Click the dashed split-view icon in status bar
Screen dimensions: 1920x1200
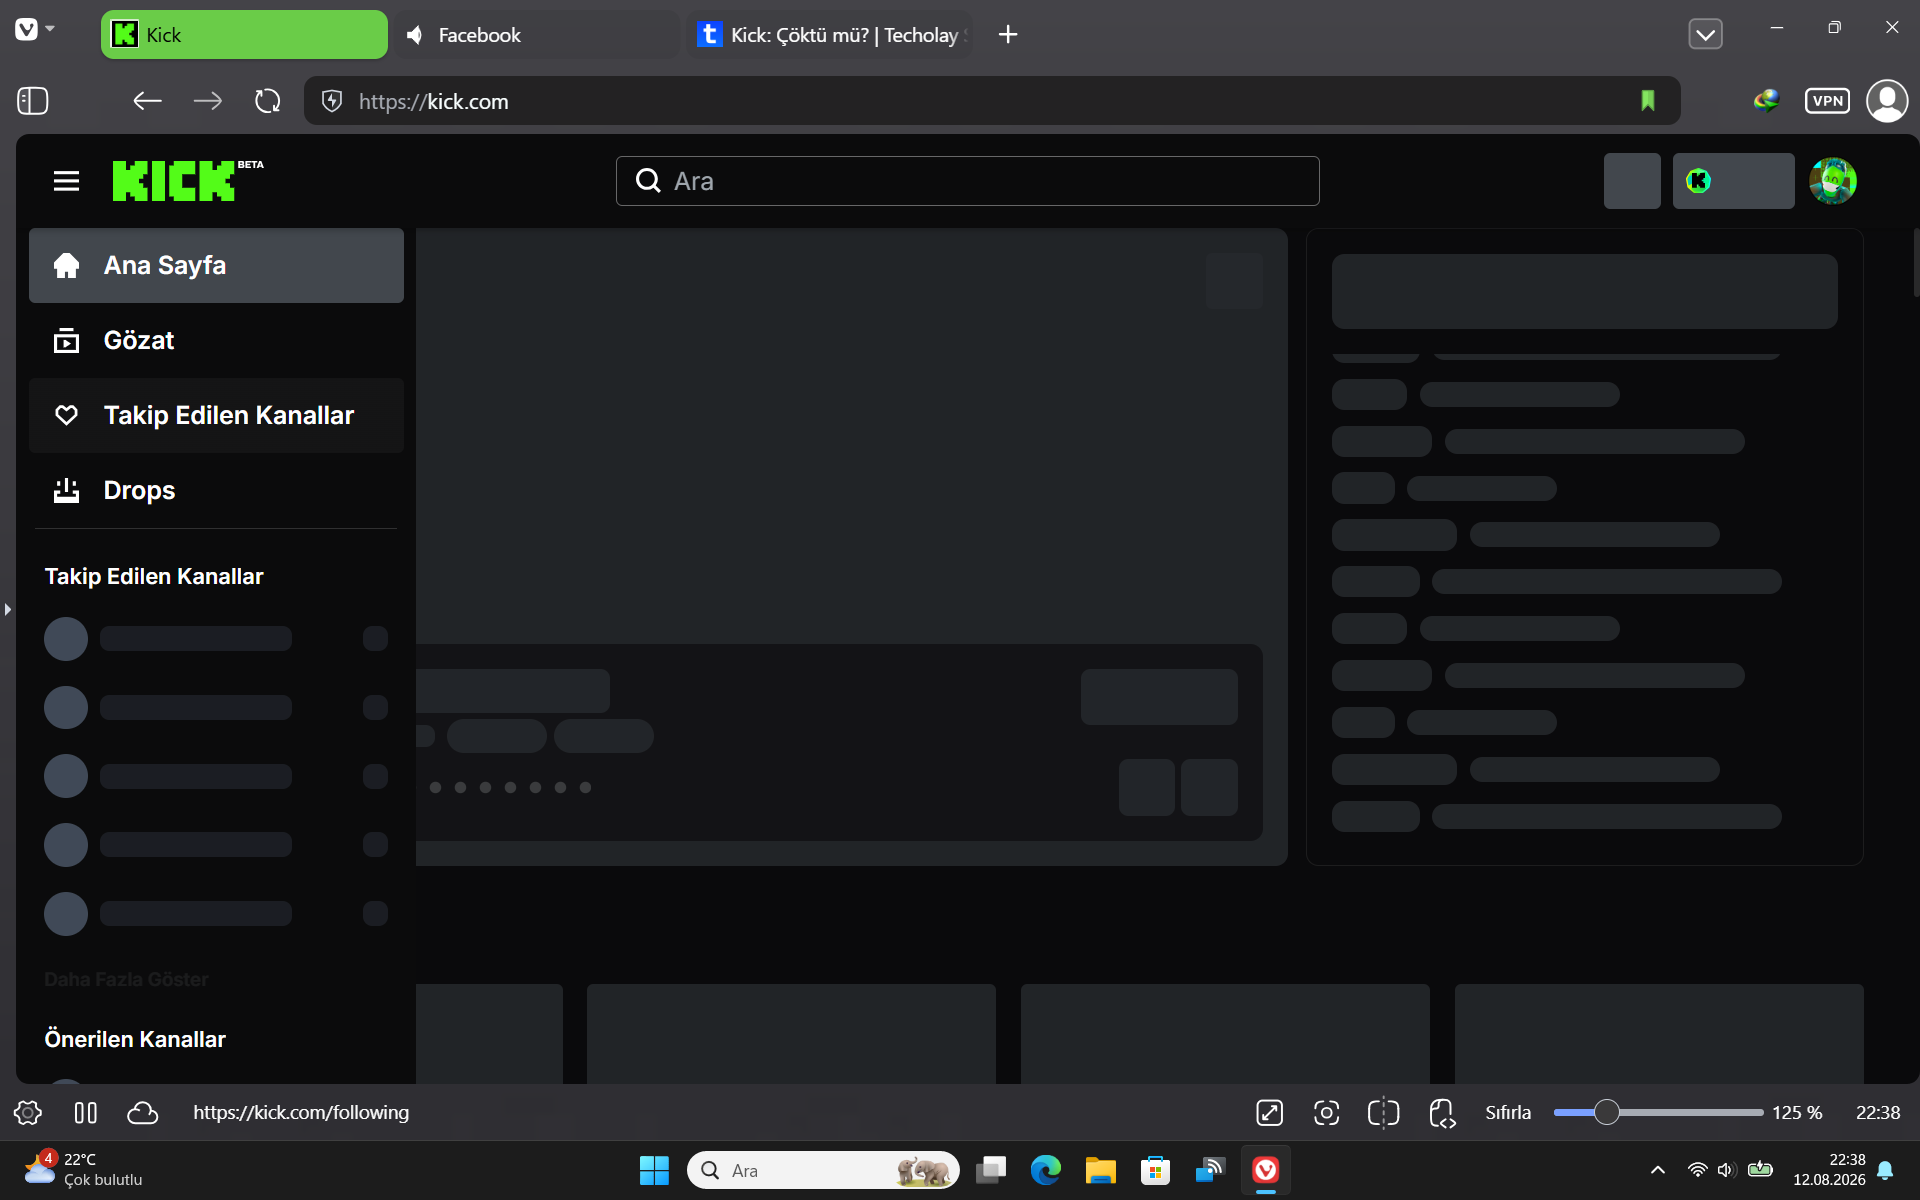pyautogui.click(x=1384, y=1112)
